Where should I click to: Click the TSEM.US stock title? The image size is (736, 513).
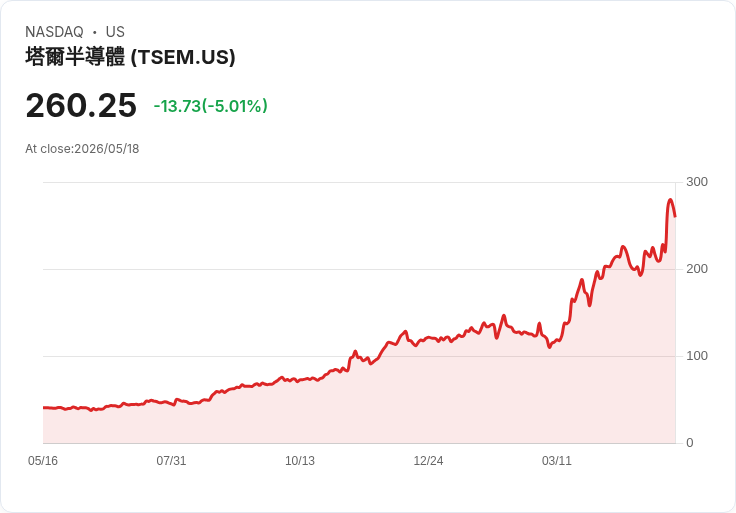pos(130,57)
